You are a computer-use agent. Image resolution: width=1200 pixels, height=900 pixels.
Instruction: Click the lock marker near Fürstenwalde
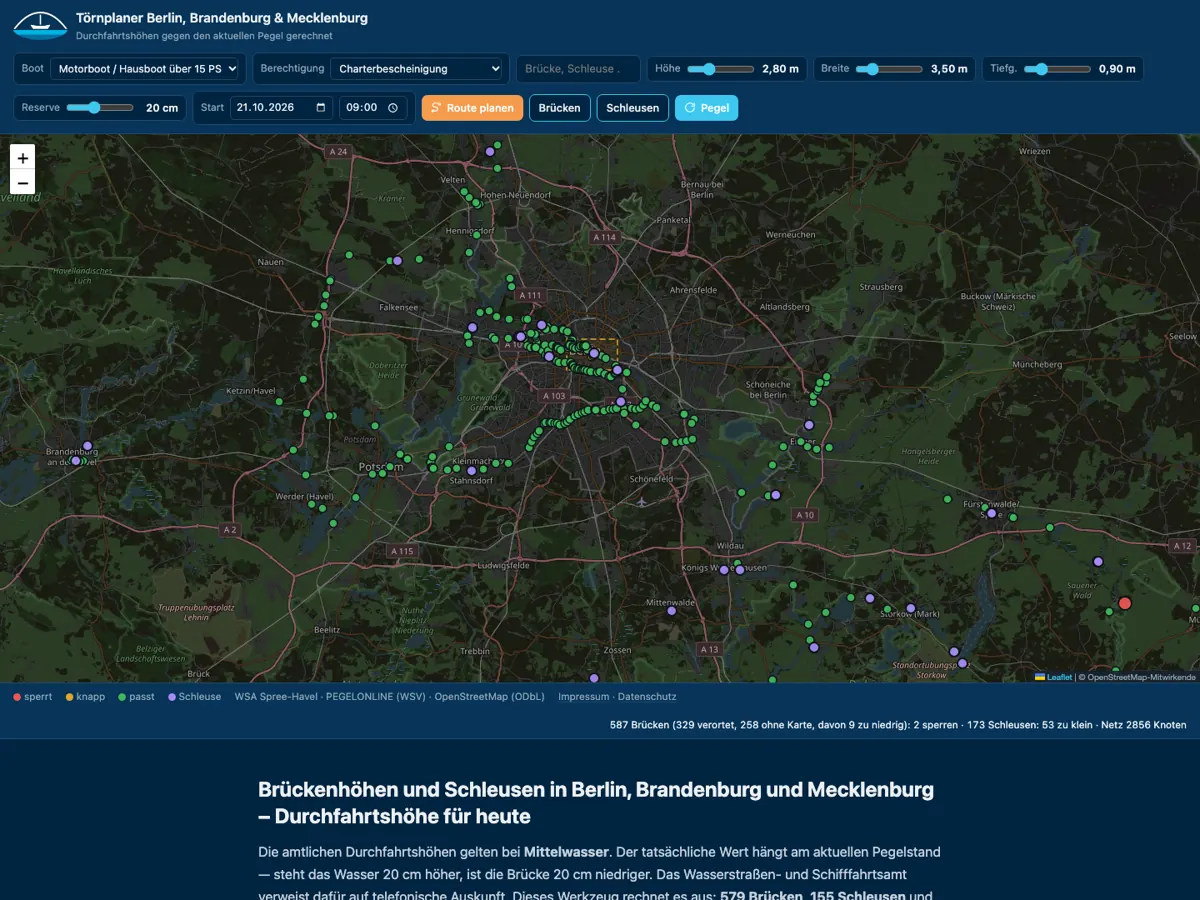pos(991,513)
